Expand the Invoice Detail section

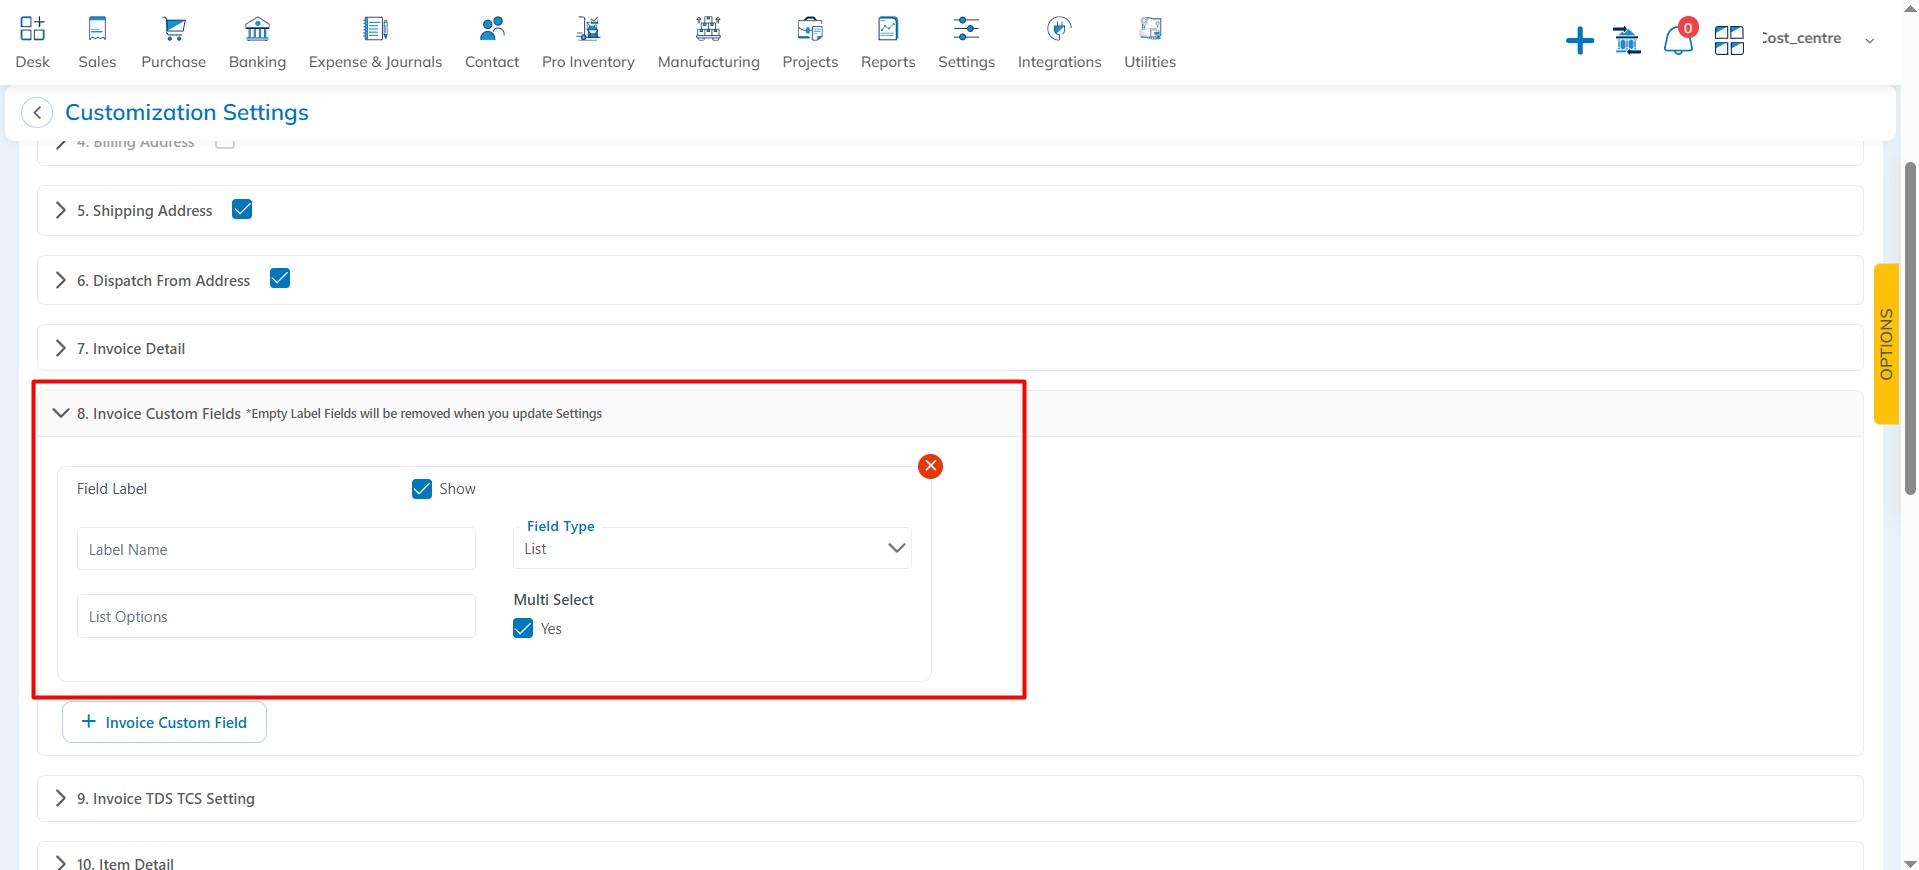click(x=131, y=348)
